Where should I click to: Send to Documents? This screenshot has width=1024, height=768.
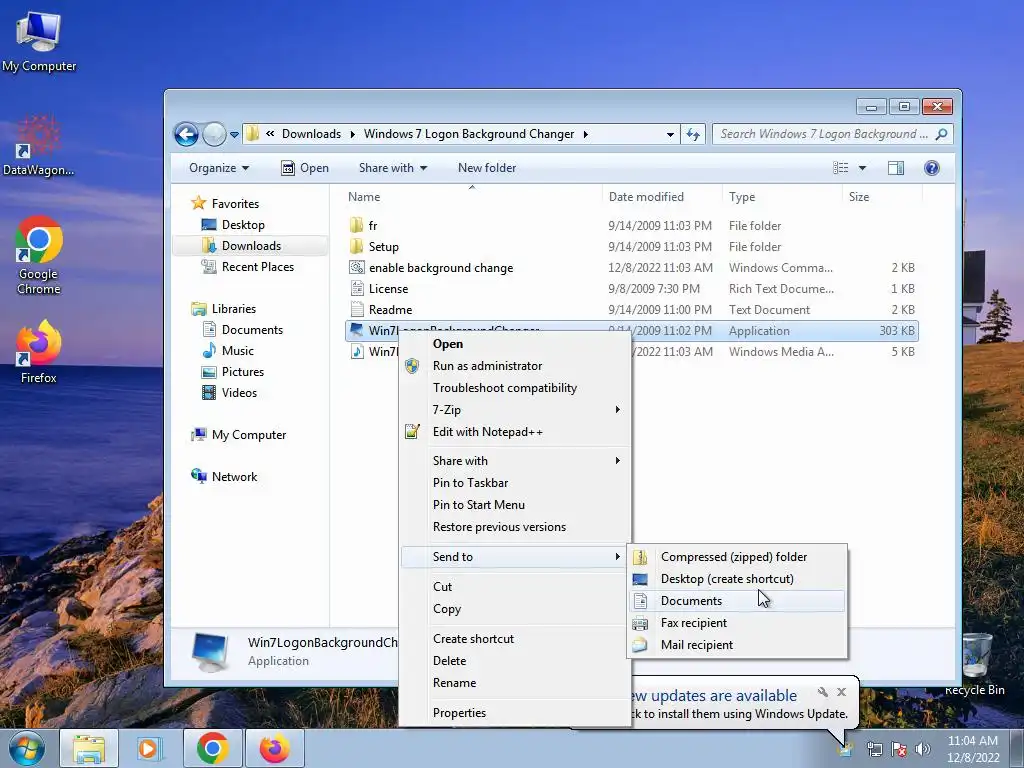(737, 601)
